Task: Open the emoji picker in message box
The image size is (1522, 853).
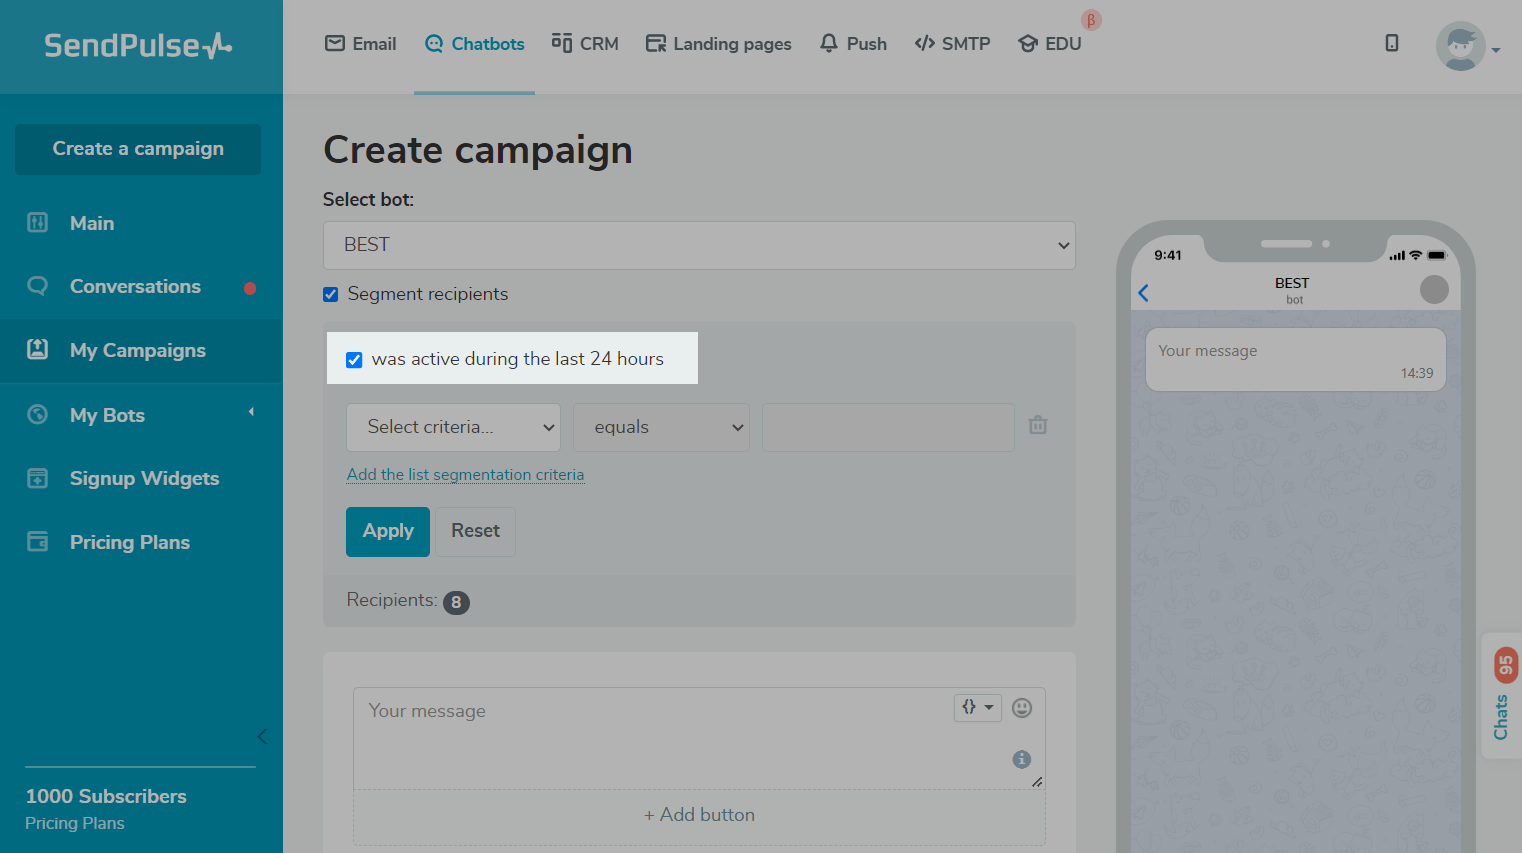Action: tap(1021, 708)
